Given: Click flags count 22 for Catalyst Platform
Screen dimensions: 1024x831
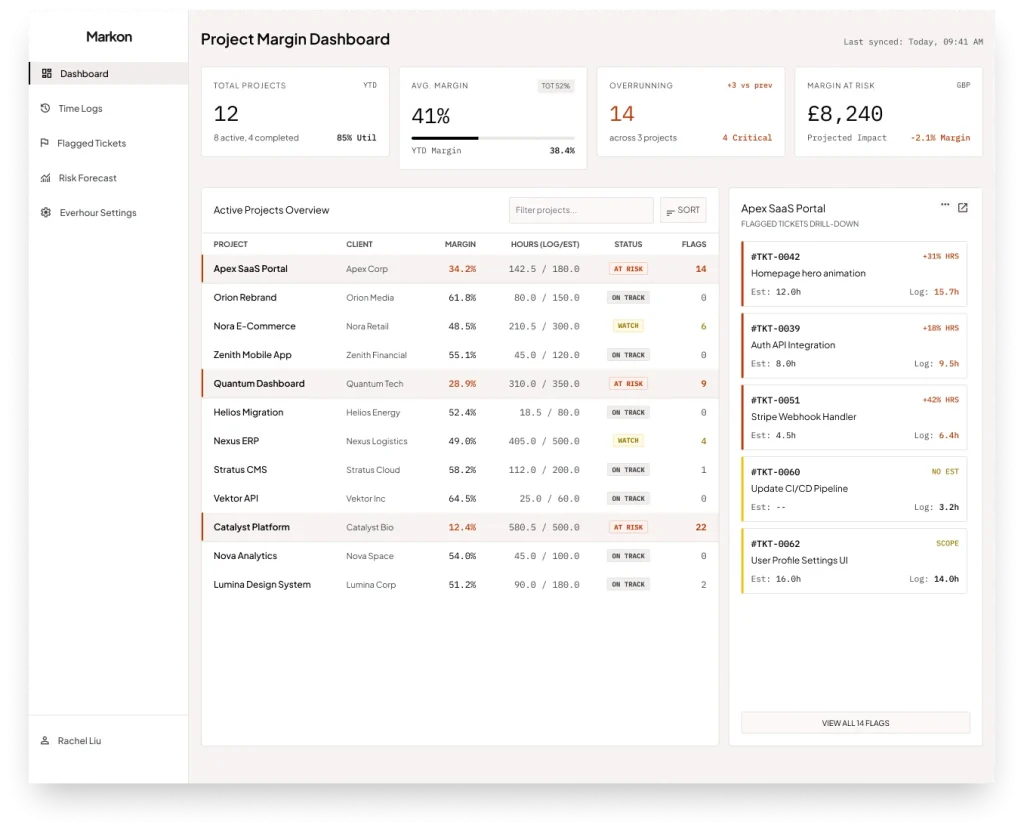Looking at the screenshot, I should 701,527.
